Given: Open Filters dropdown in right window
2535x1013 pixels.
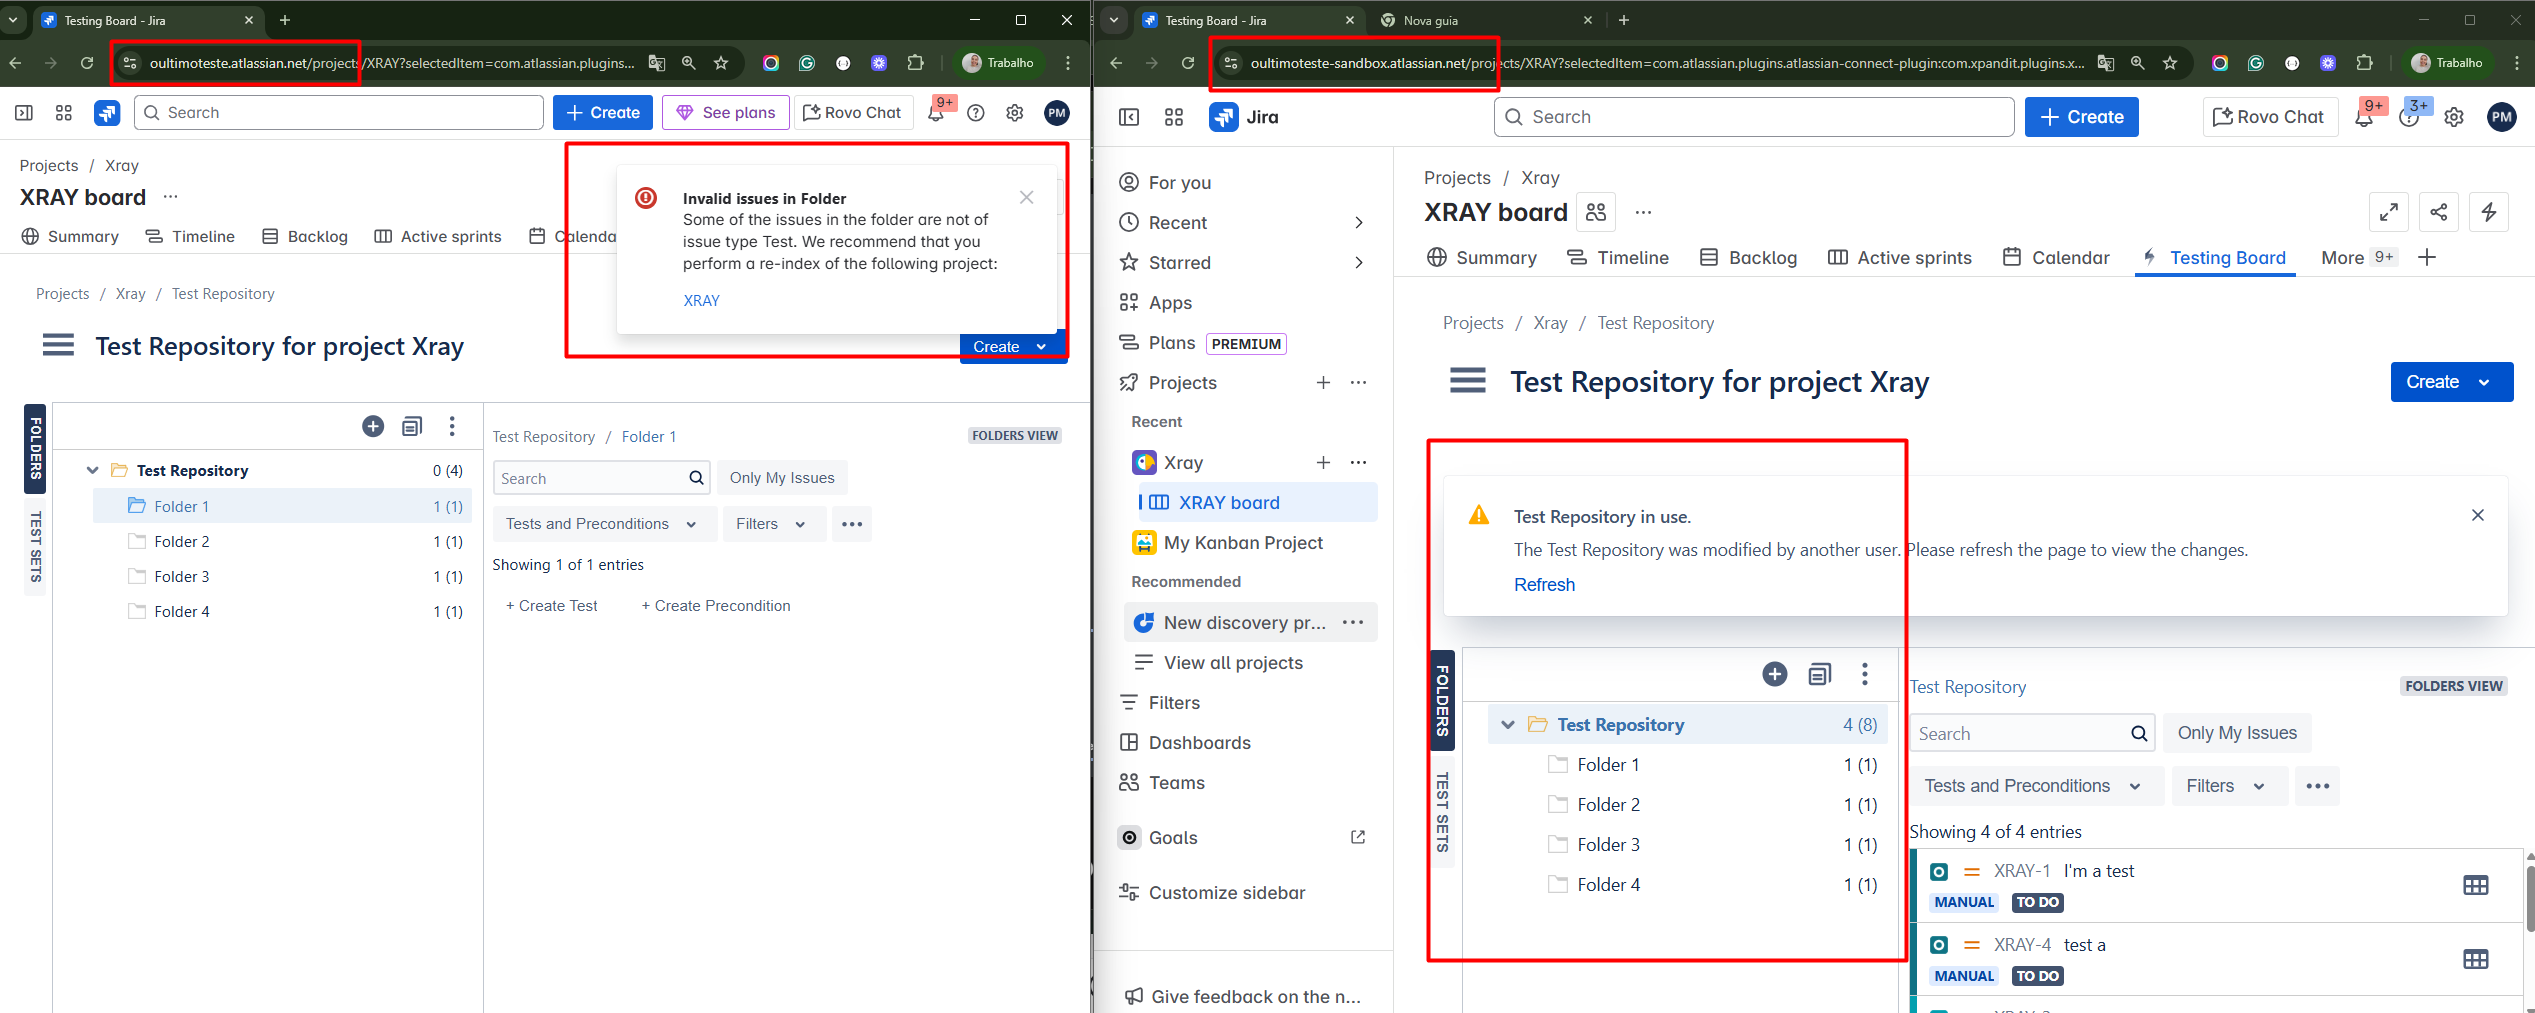Looking at the screenshot, I should point(2227,786).
